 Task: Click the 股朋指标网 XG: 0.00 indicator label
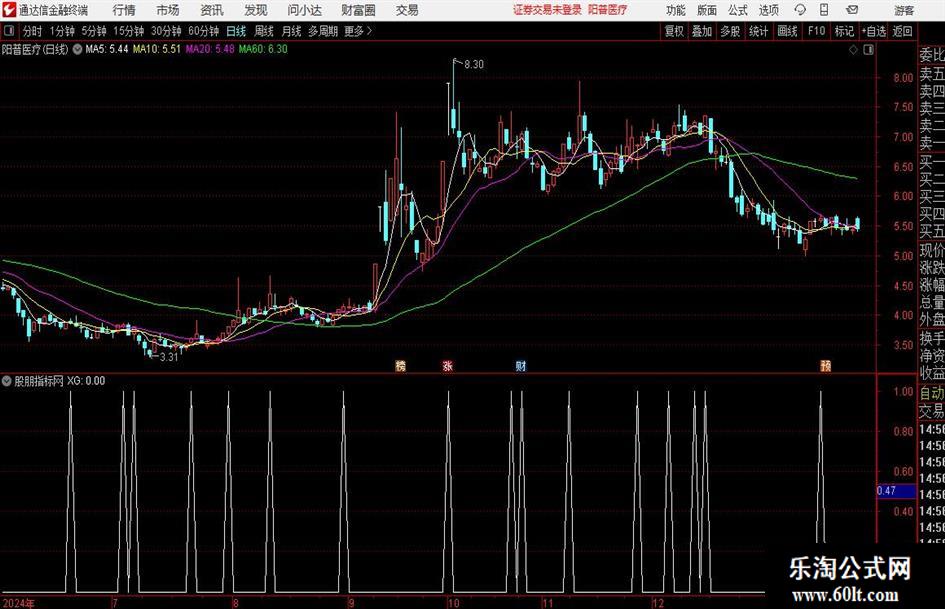point(60,381)
